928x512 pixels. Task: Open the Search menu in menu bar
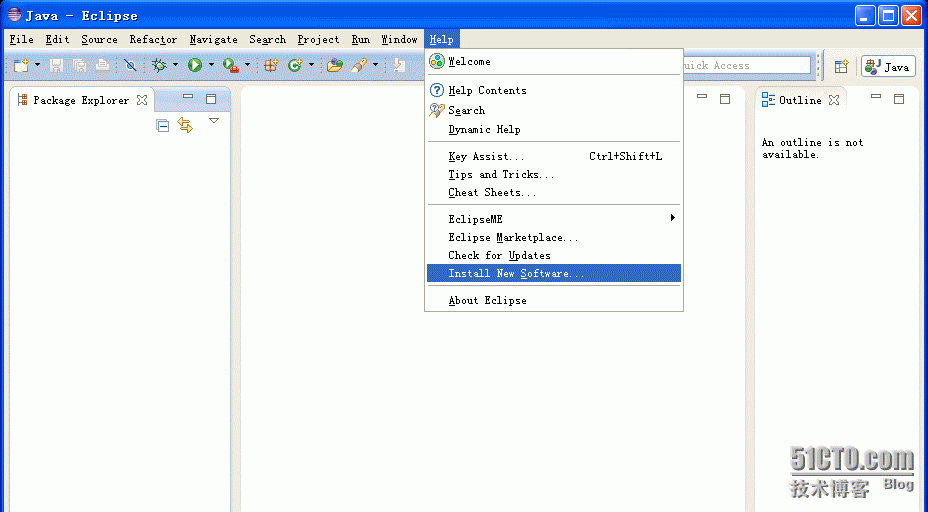[268, 39]
